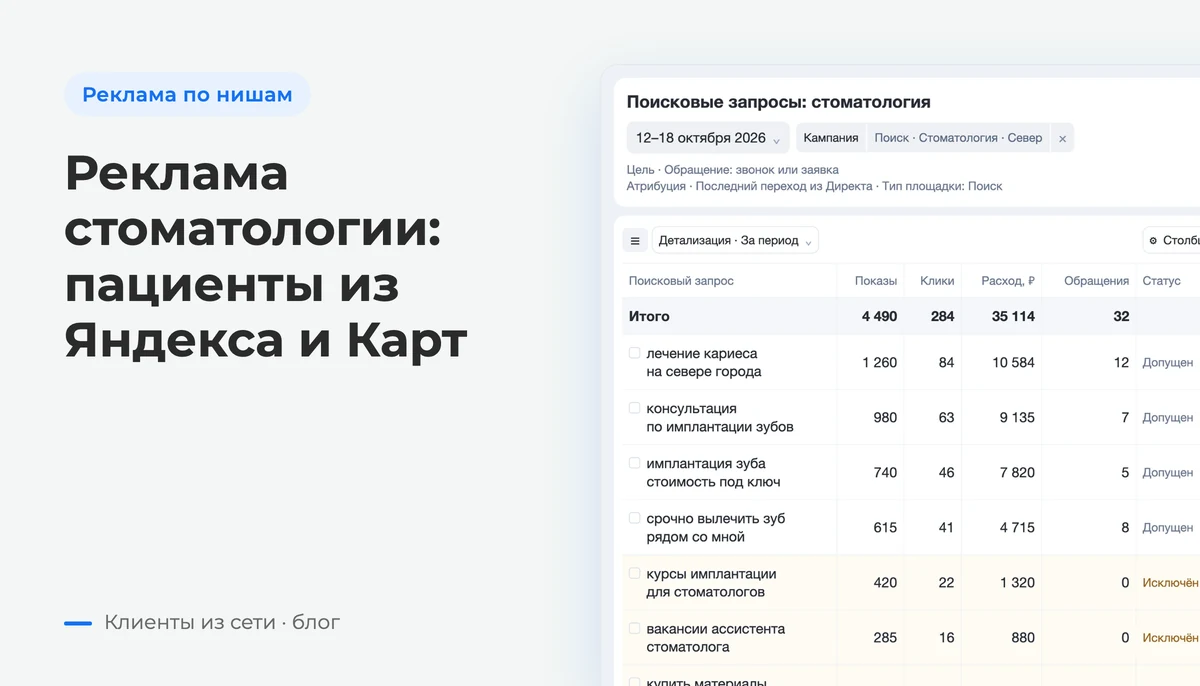The height and width of the screenshot is (686, 1200).
Task: Tick checkbox for консультация по имплантации зубов
Action: [634, 408]
